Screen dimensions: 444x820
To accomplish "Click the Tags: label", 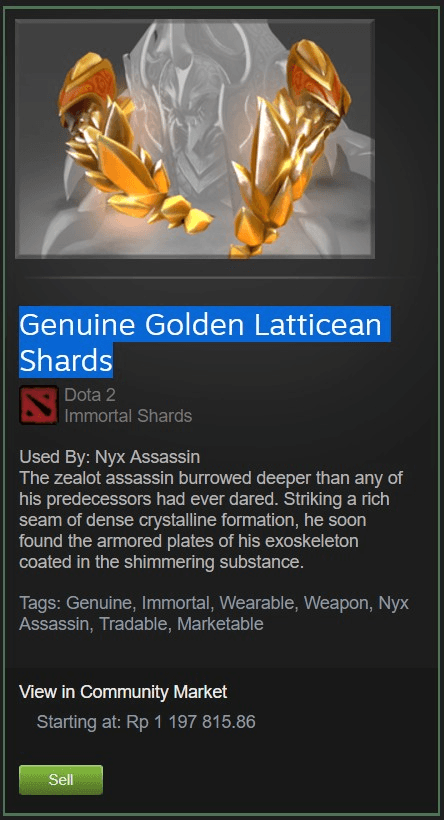I will click(40, 603).
